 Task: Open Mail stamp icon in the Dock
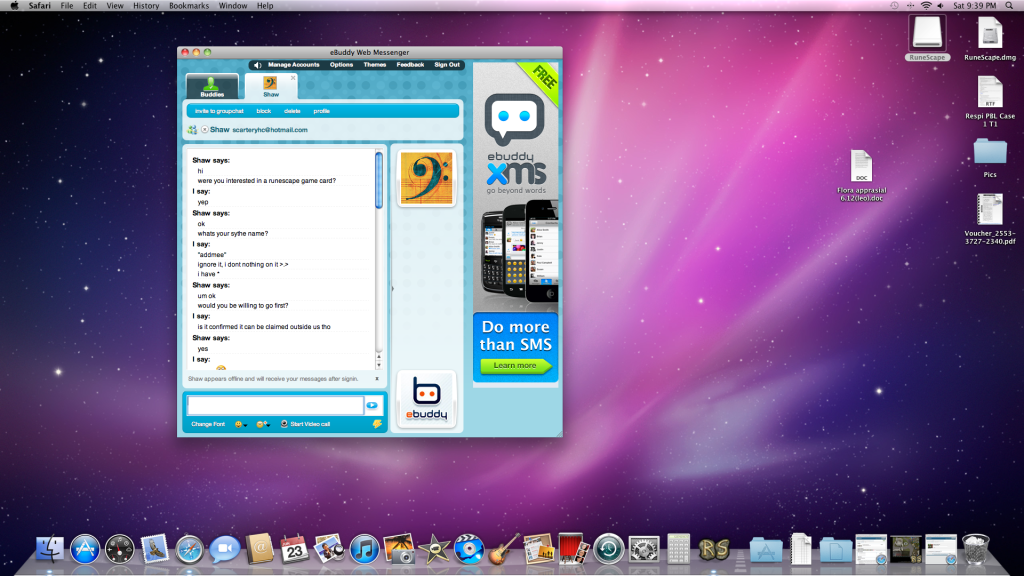155,549
